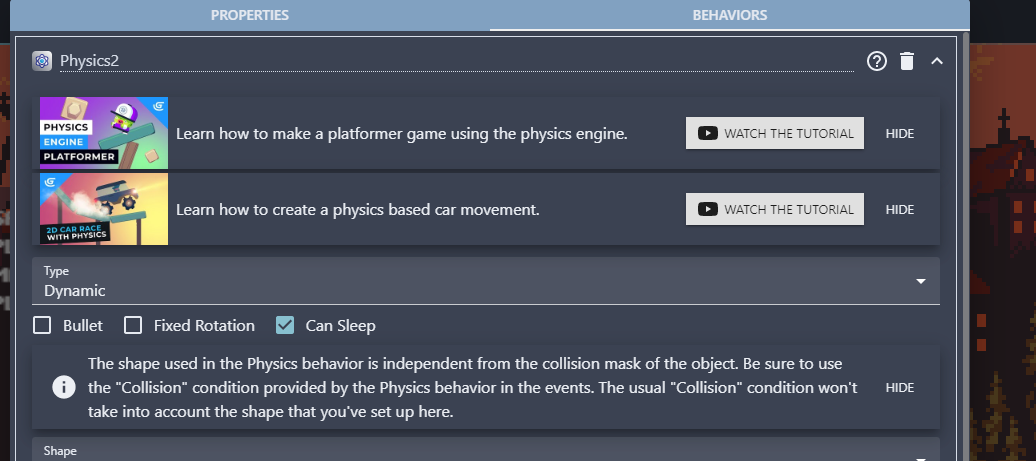
Task: Delete the Physics2 behavior with trash icon
Action: tap(906, 61)
